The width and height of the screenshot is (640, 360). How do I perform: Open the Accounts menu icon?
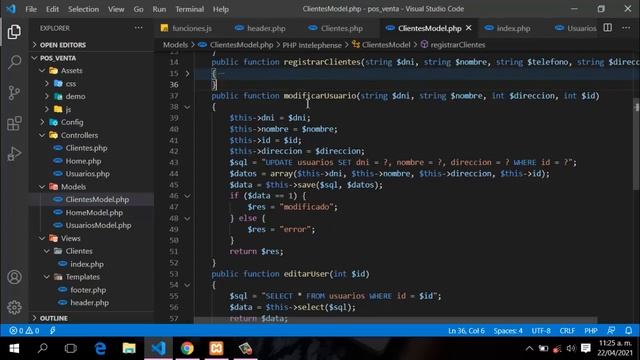click(x=14, y=277)
